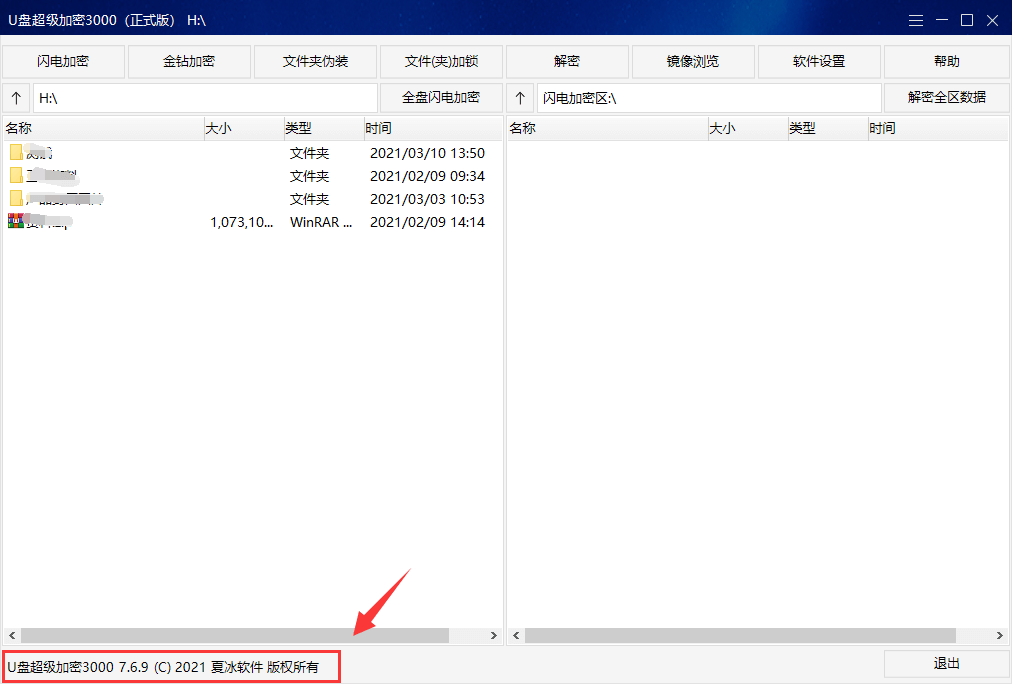Screen dimensions: 1012x684
Task: Open the hamburger menu in the title bar
Action: (x=916, y=19)
